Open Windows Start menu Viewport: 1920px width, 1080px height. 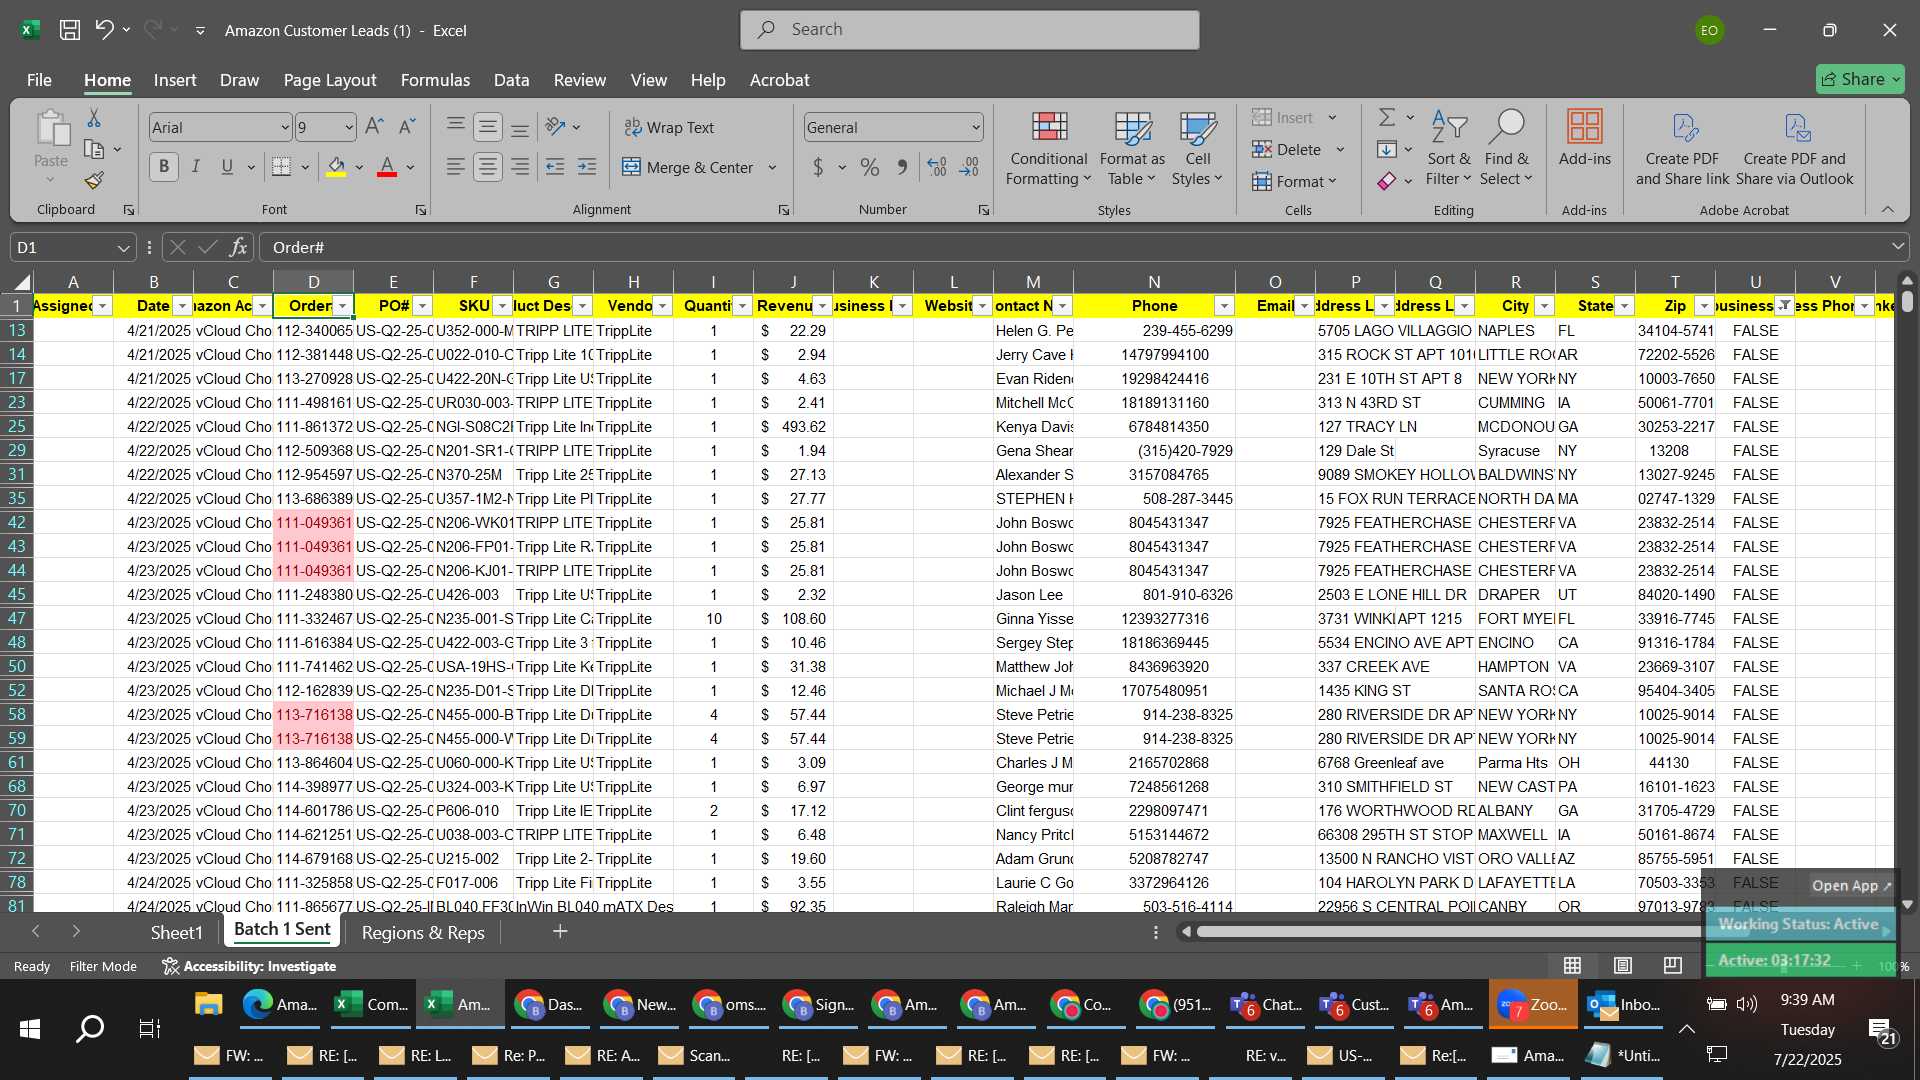click(x=30, y=1028)
